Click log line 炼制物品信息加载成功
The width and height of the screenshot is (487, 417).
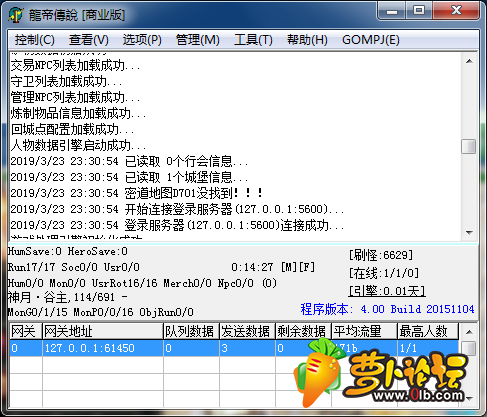coord(78,113)
